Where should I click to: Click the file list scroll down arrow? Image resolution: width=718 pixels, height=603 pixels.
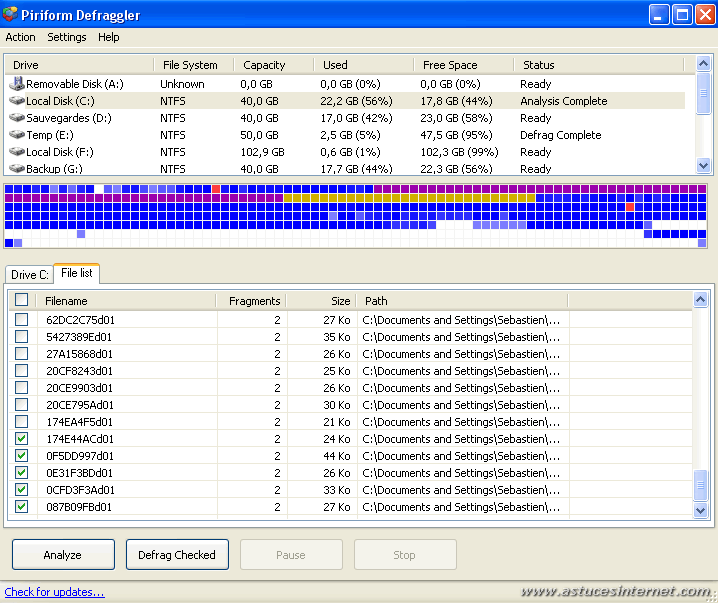[701, 510]
